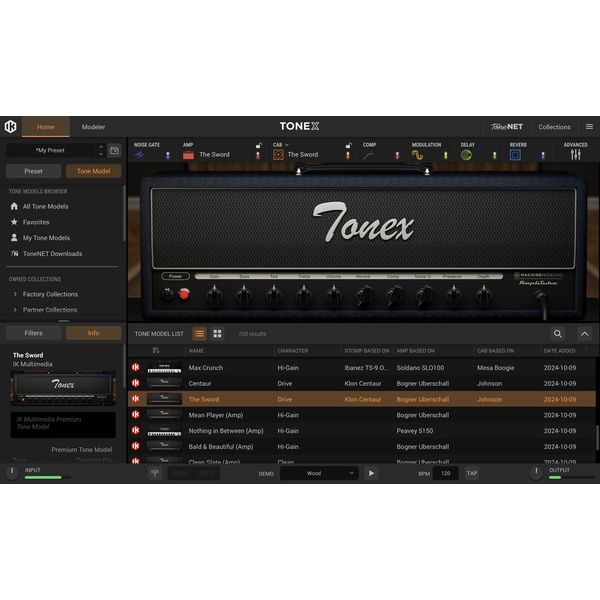Screen dimensions: 600x600
Task: Unlock the Amp lock icon
Action: point(259,145)
